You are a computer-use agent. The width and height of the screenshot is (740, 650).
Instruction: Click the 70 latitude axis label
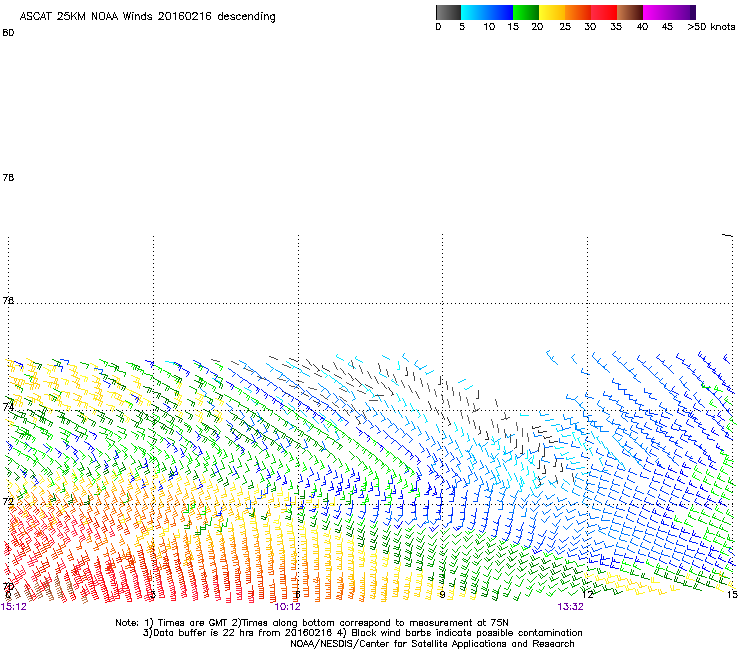coord(8,587)
